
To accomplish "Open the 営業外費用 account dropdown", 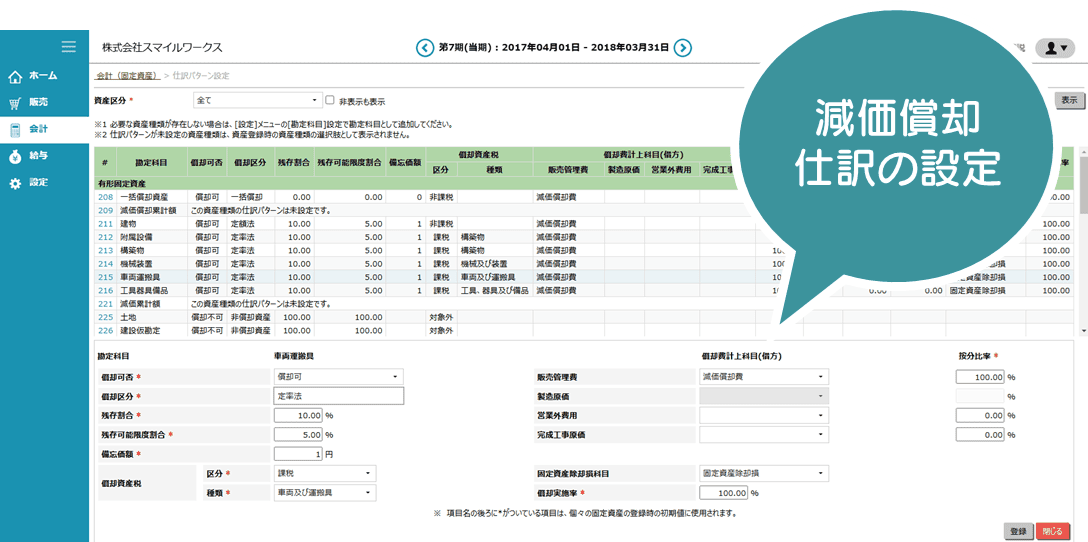I will [x=764, y=415].
